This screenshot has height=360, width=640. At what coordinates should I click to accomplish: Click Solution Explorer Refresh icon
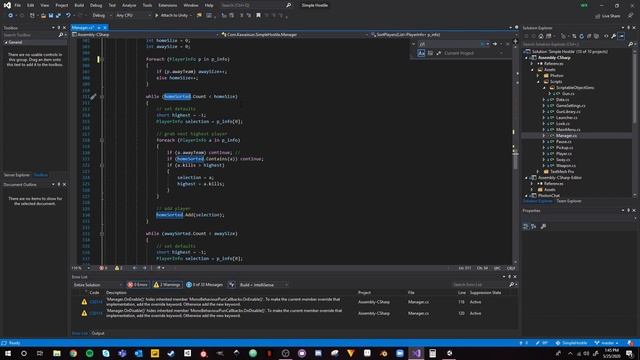point(581,36)
